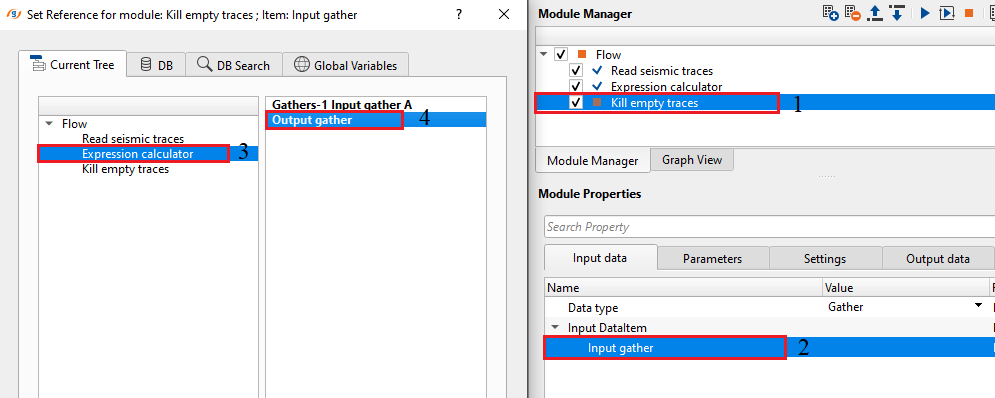Click the Gathers-1 Input gather A header
The height and width of the screenshot is (398, 995).
coord(342,104)
